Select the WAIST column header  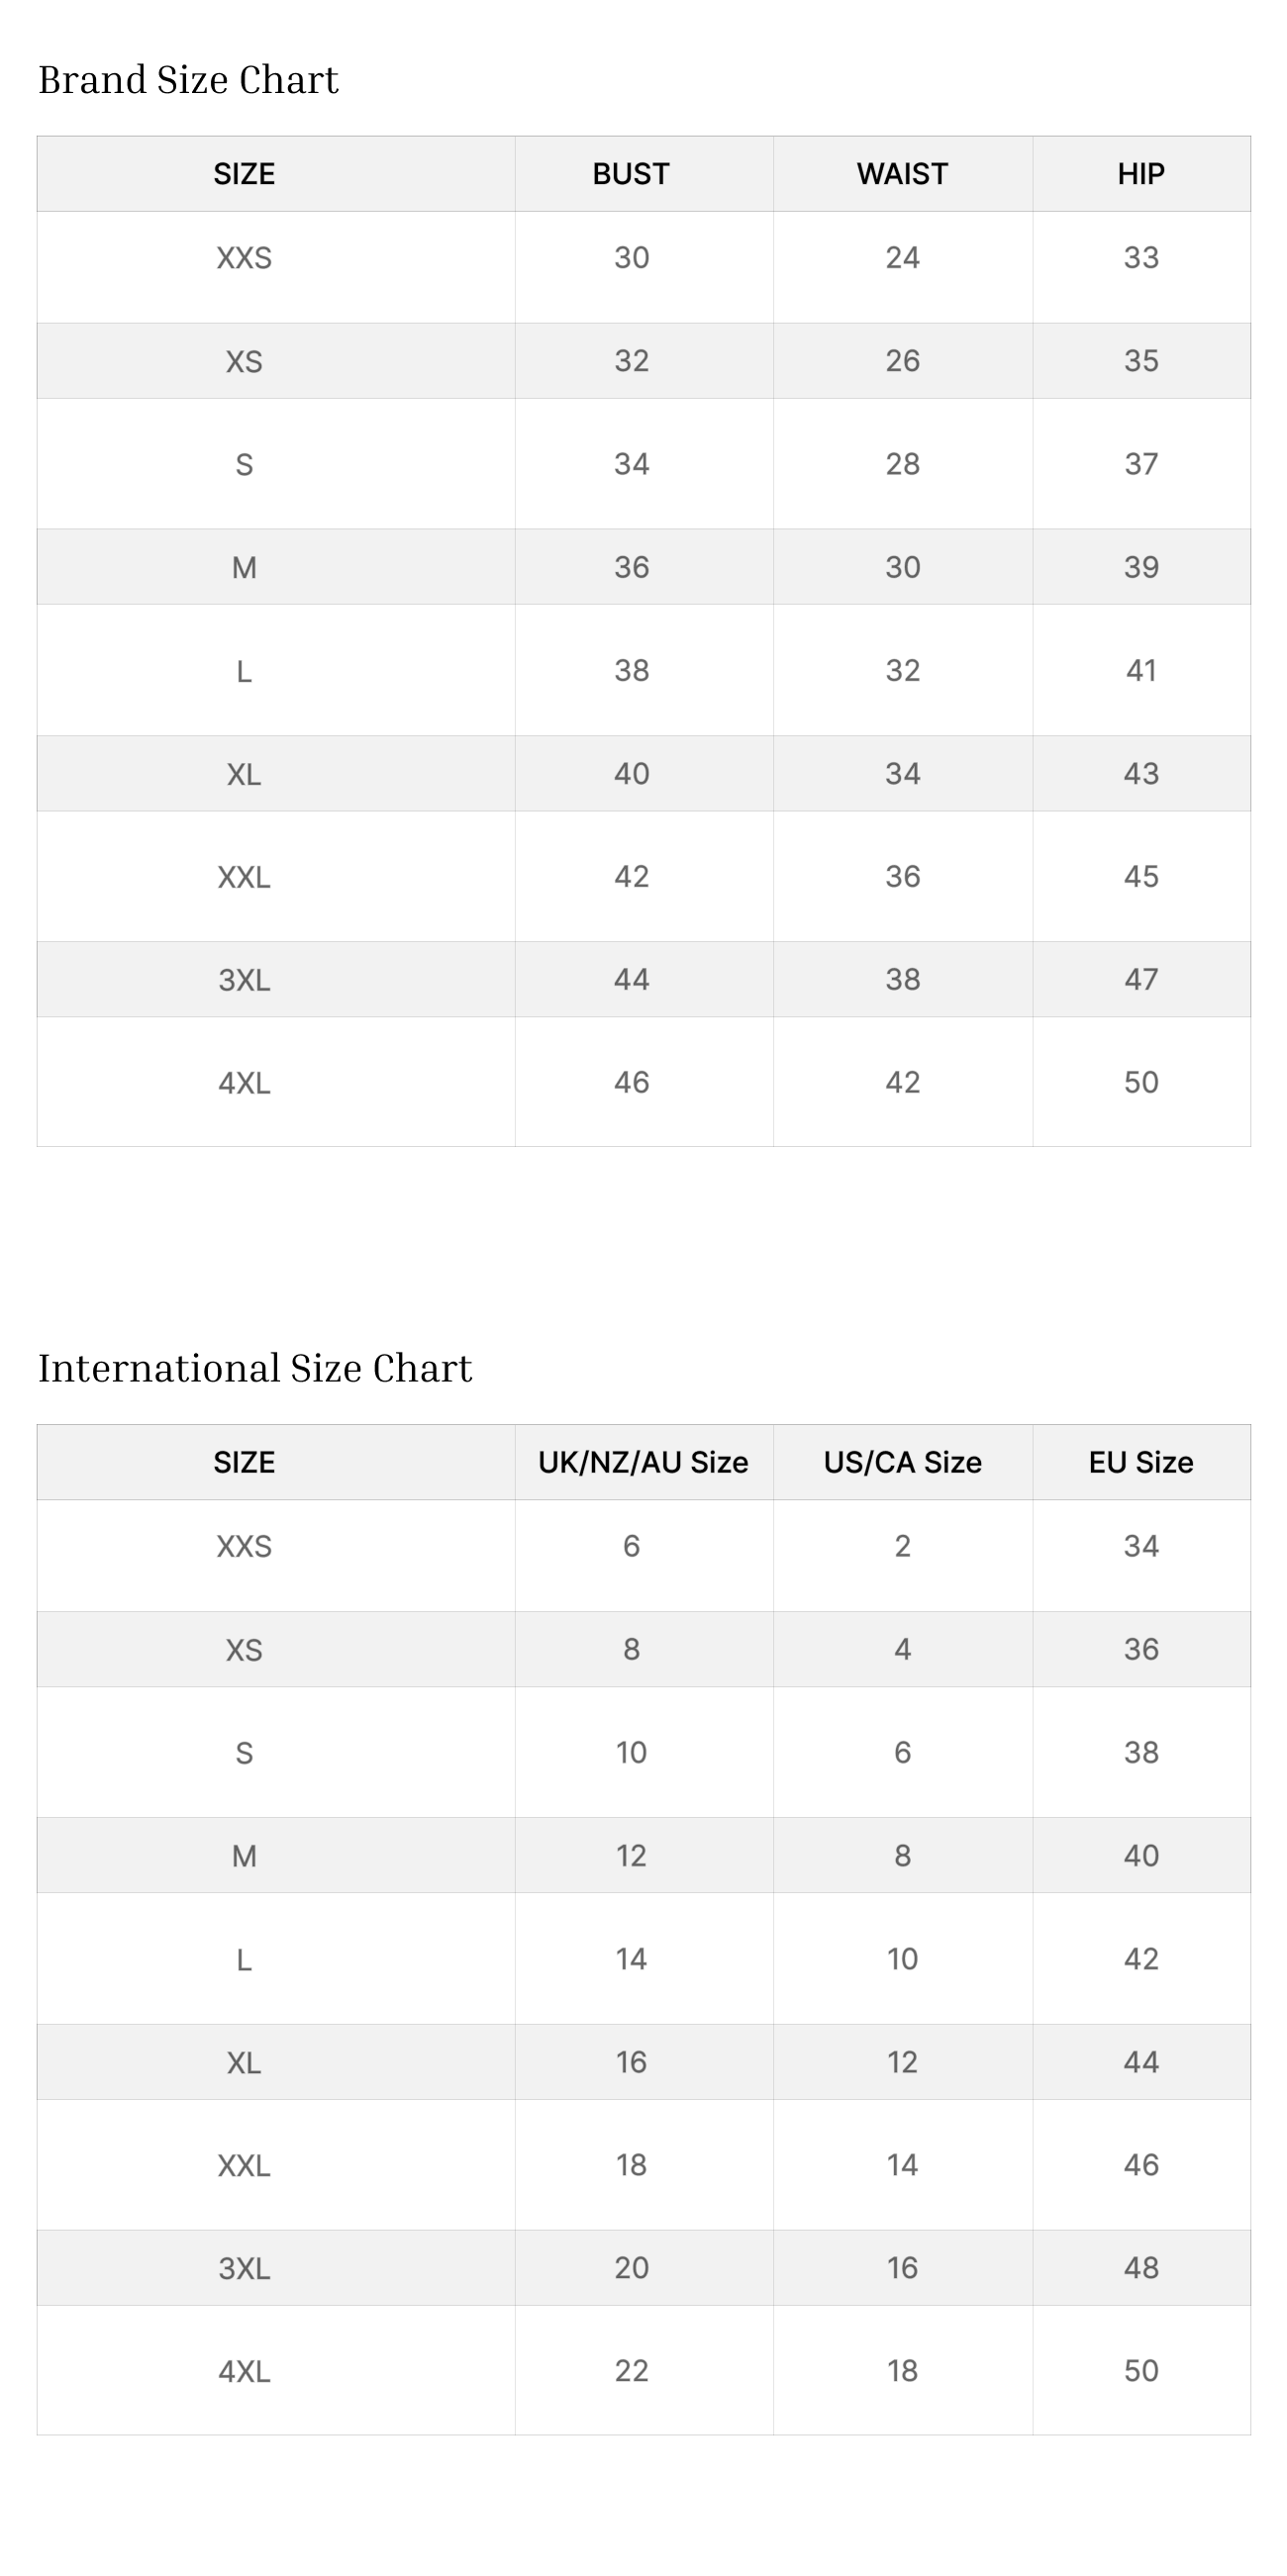point(902,174)
